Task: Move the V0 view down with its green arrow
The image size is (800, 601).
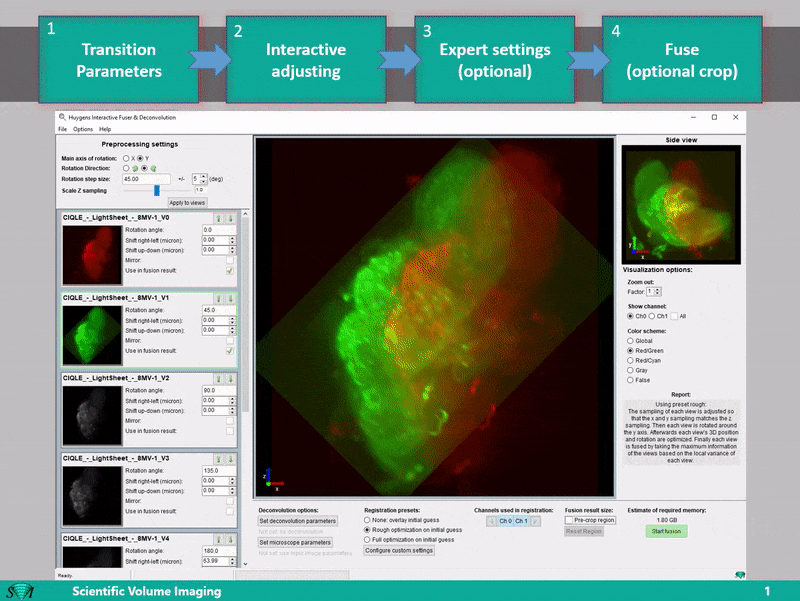Action: point(231,219)
